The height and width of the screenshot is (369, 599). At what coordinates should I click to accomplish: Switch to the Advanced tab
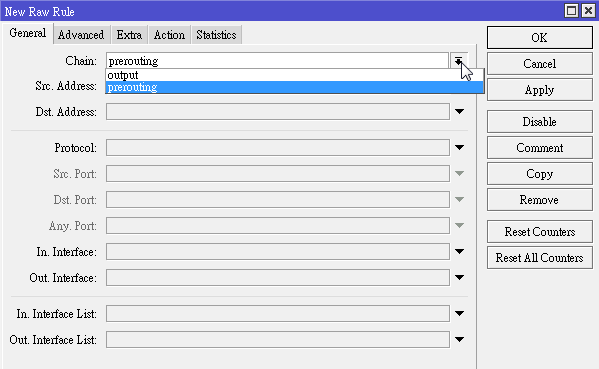81,35
